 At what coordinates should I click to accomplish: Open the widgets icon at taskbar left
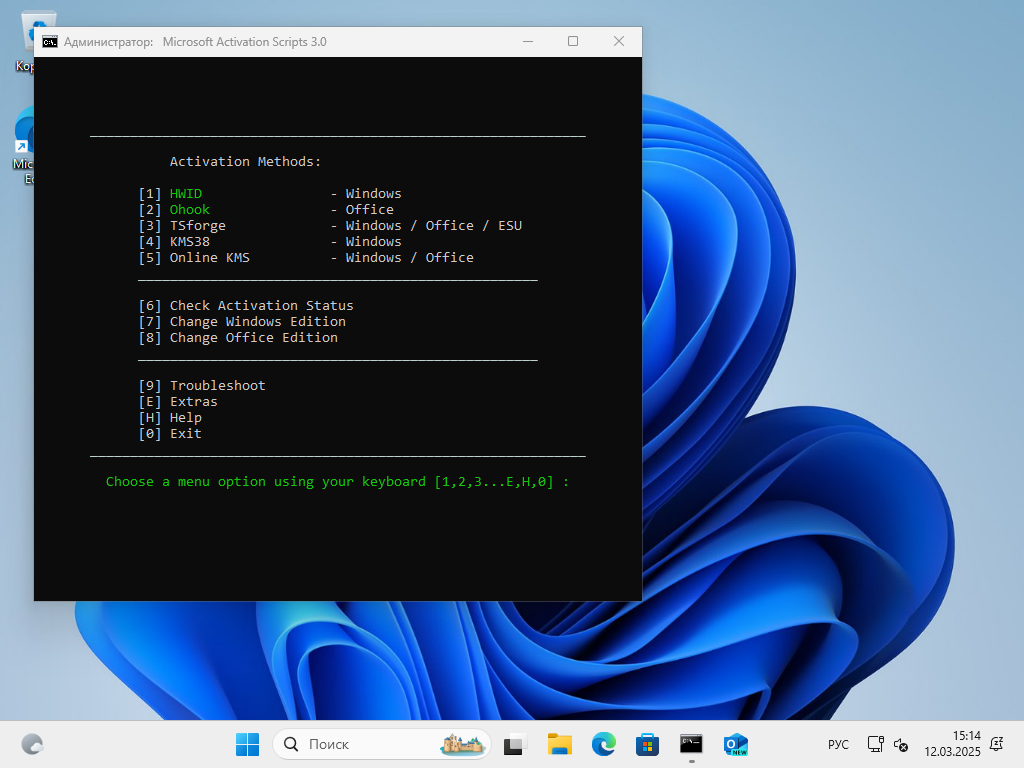[32, 744]
